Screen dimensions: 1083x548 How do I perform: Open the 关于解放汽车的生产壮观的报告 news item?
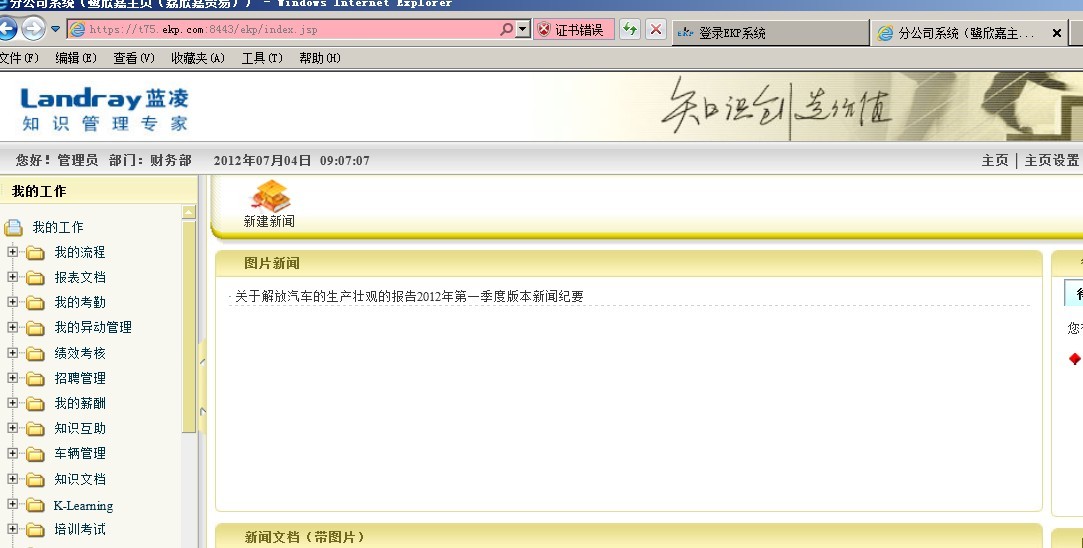[x=409, y=296]
